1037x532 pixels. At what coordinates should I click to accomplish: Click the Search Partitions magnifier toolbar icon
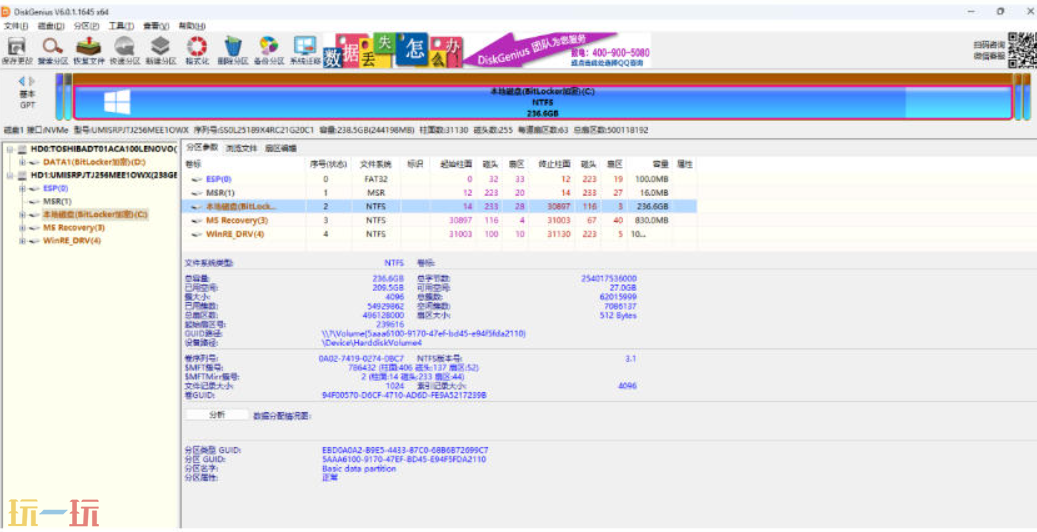pyautogui.click(x=52, y=50)
